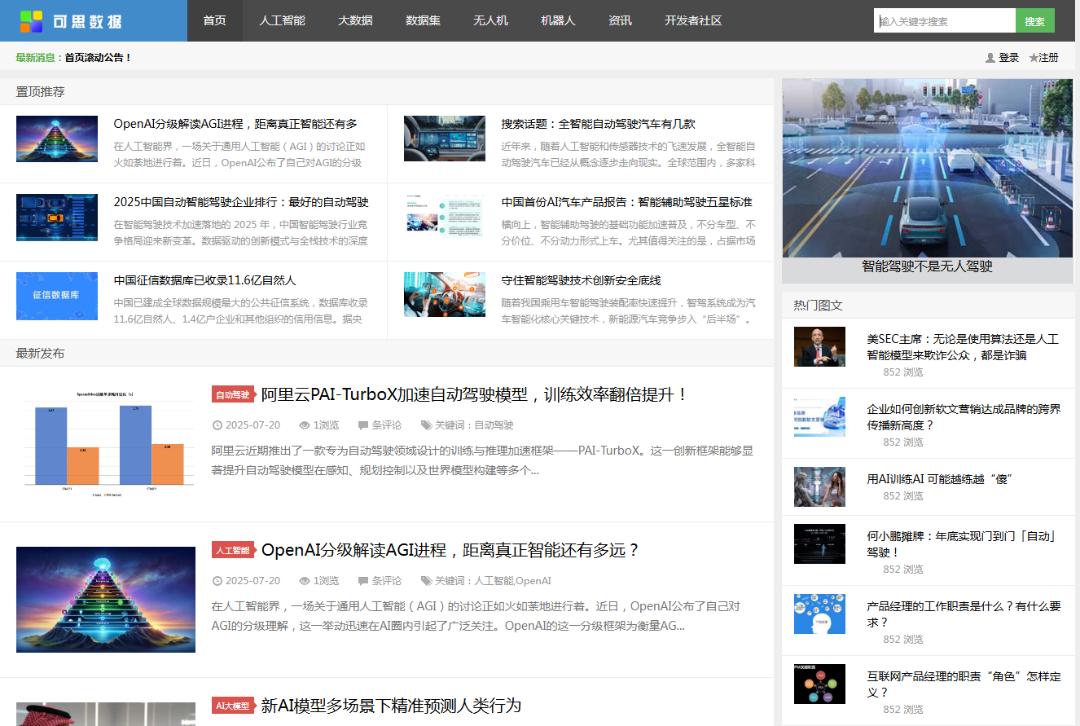Viewport: 1080px width, 726px height.
Task: Open the pyramid thumbnail in pinned recommendations
Action: 56,138
